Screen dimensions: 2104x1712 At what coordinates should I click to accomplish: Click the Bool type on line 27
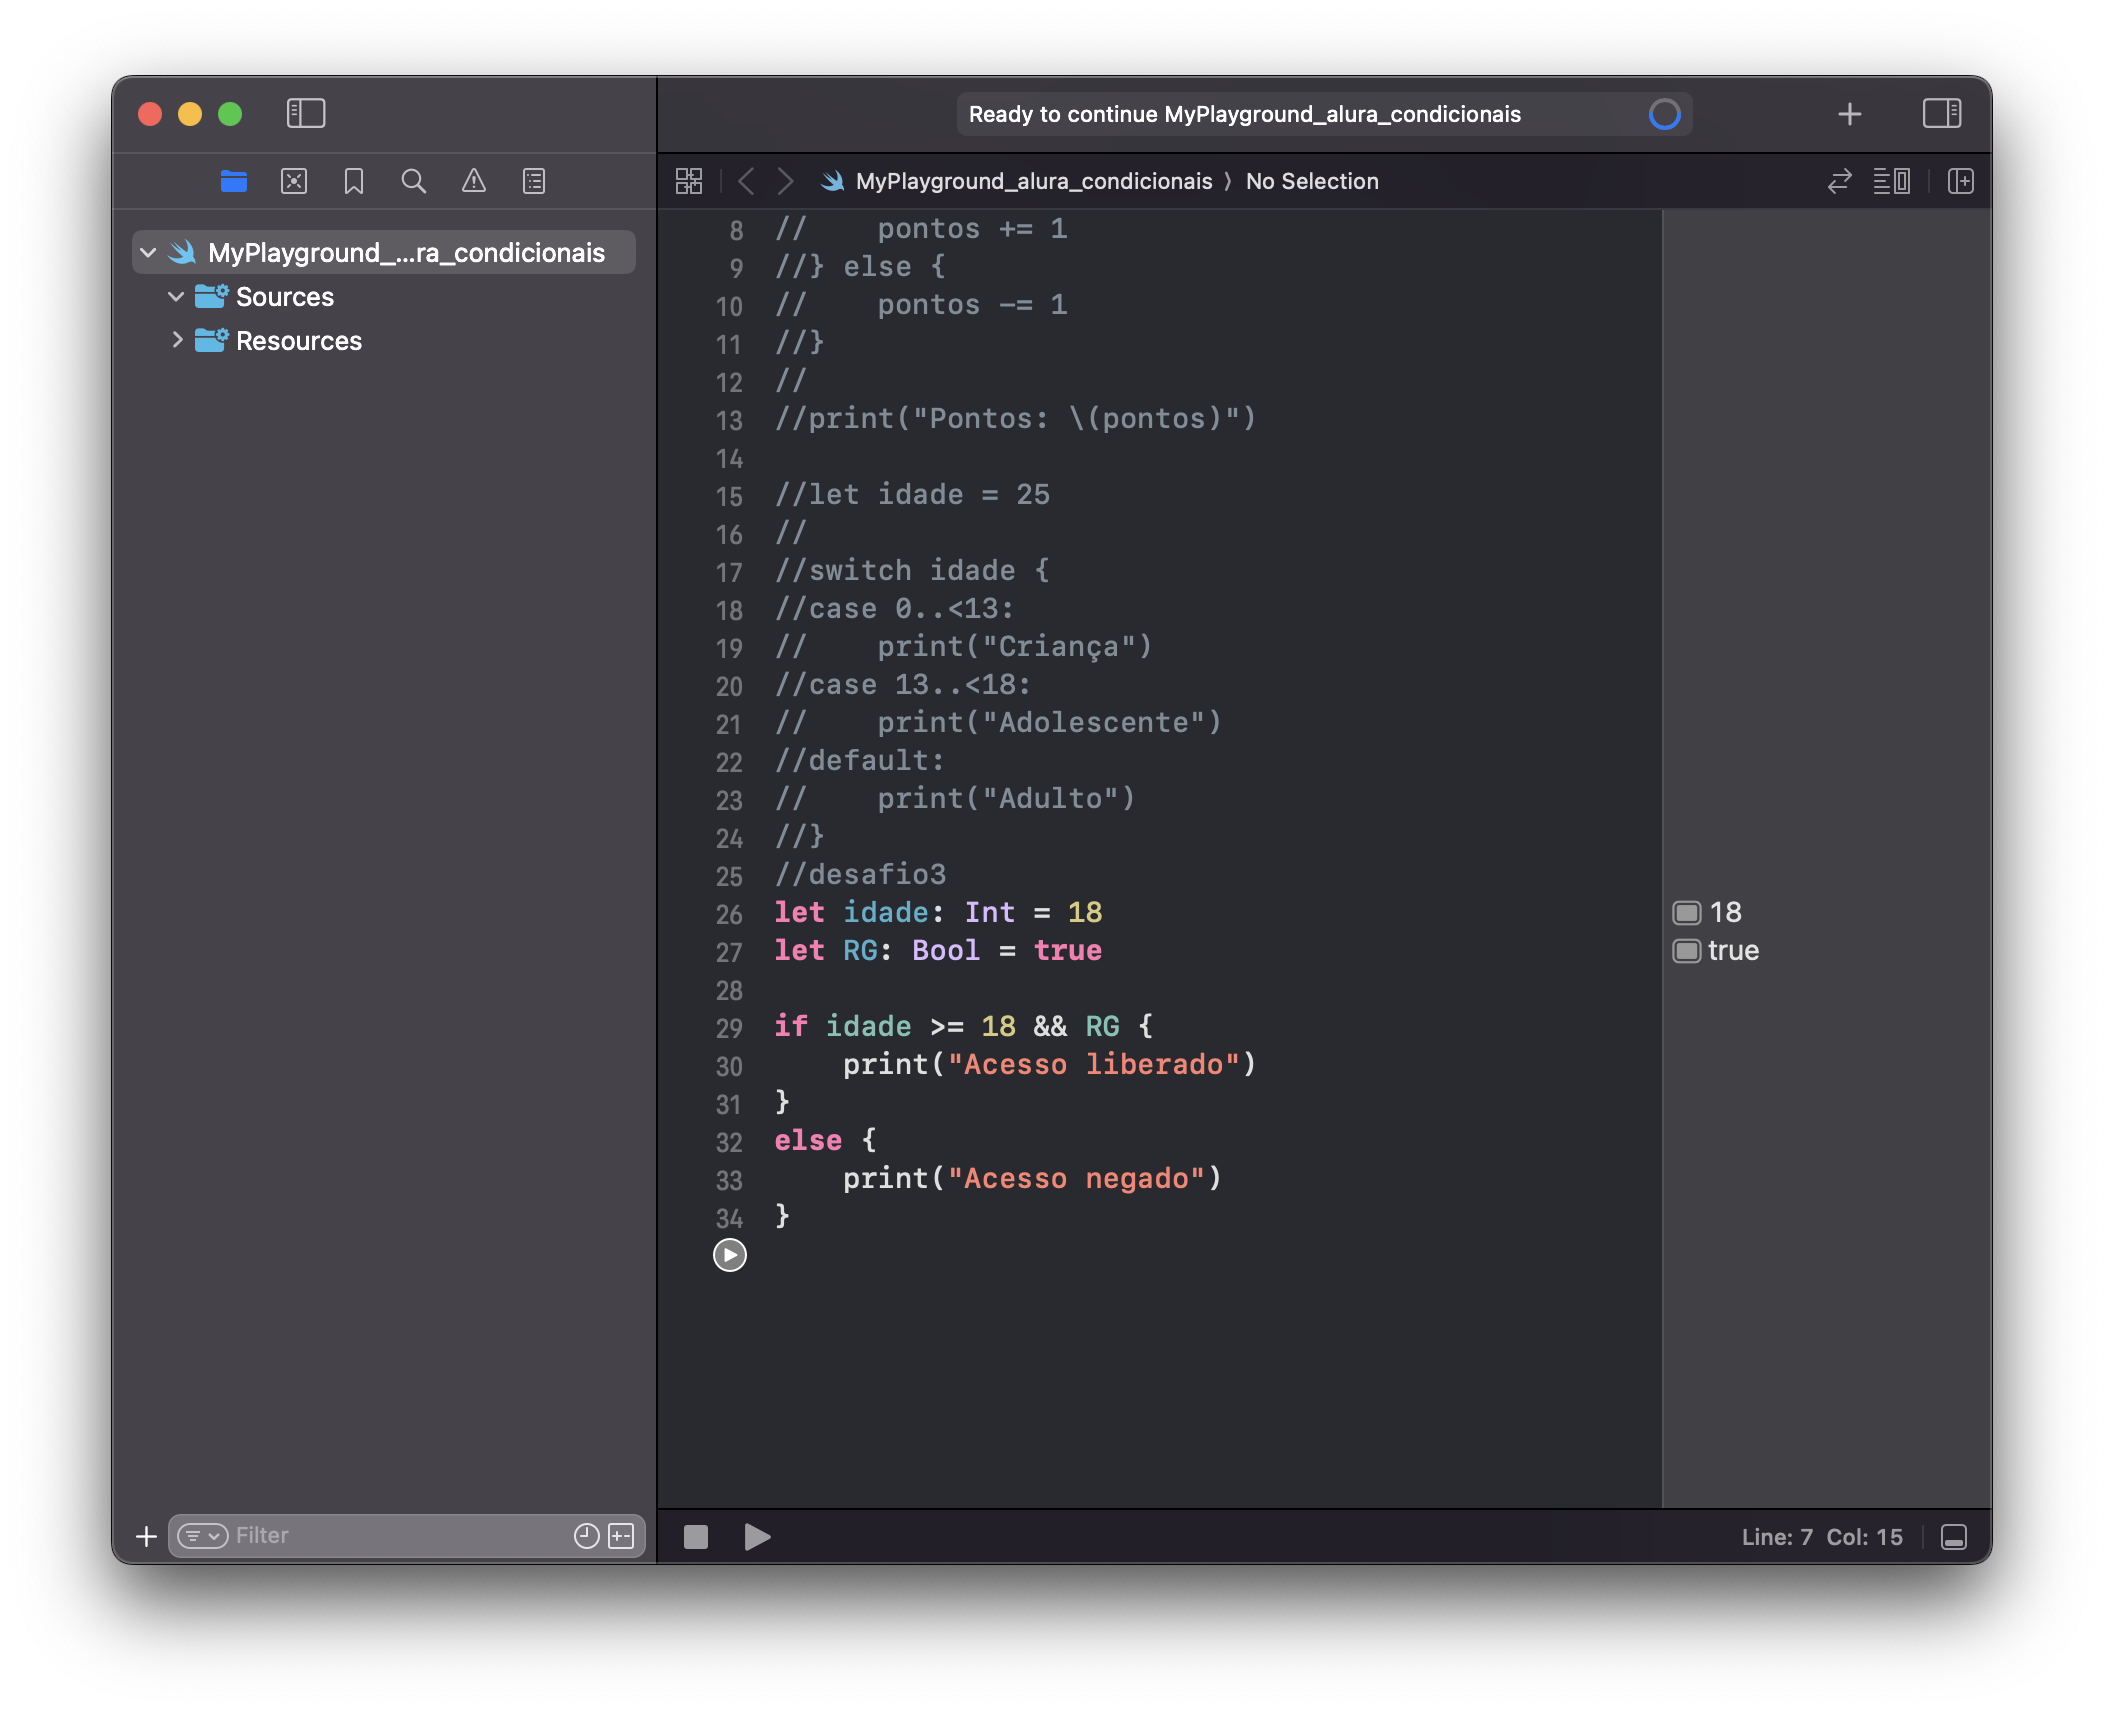(x=945, y=950)
